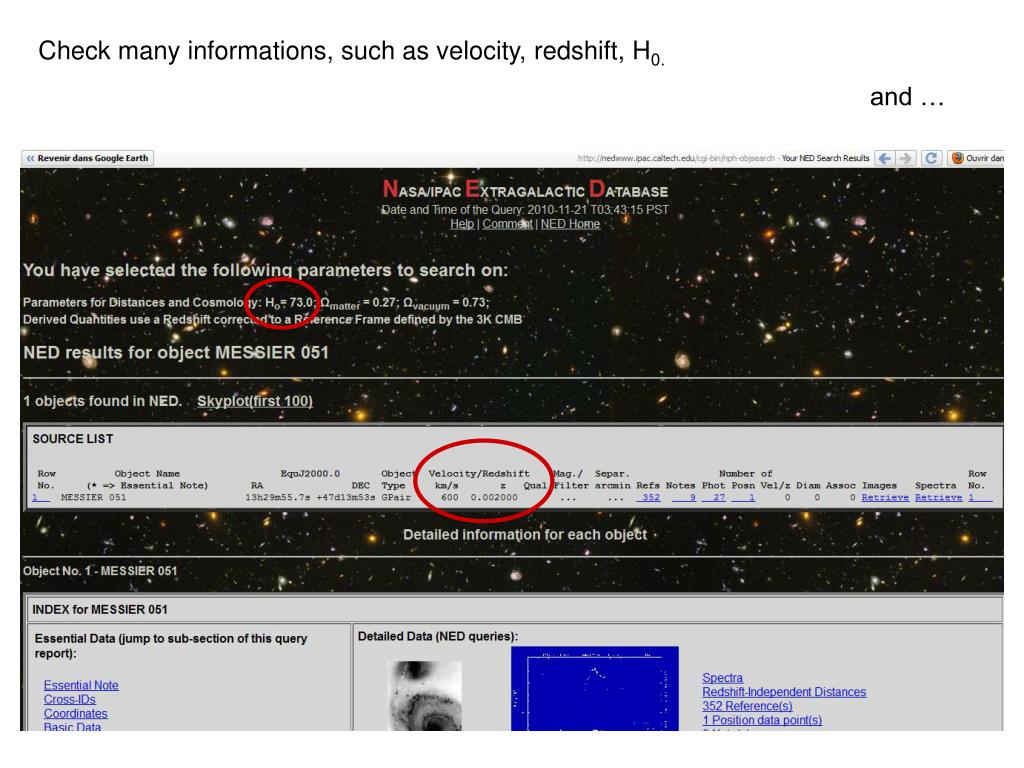
Task: Select the velocity value 600
Action: click(449, 498)
